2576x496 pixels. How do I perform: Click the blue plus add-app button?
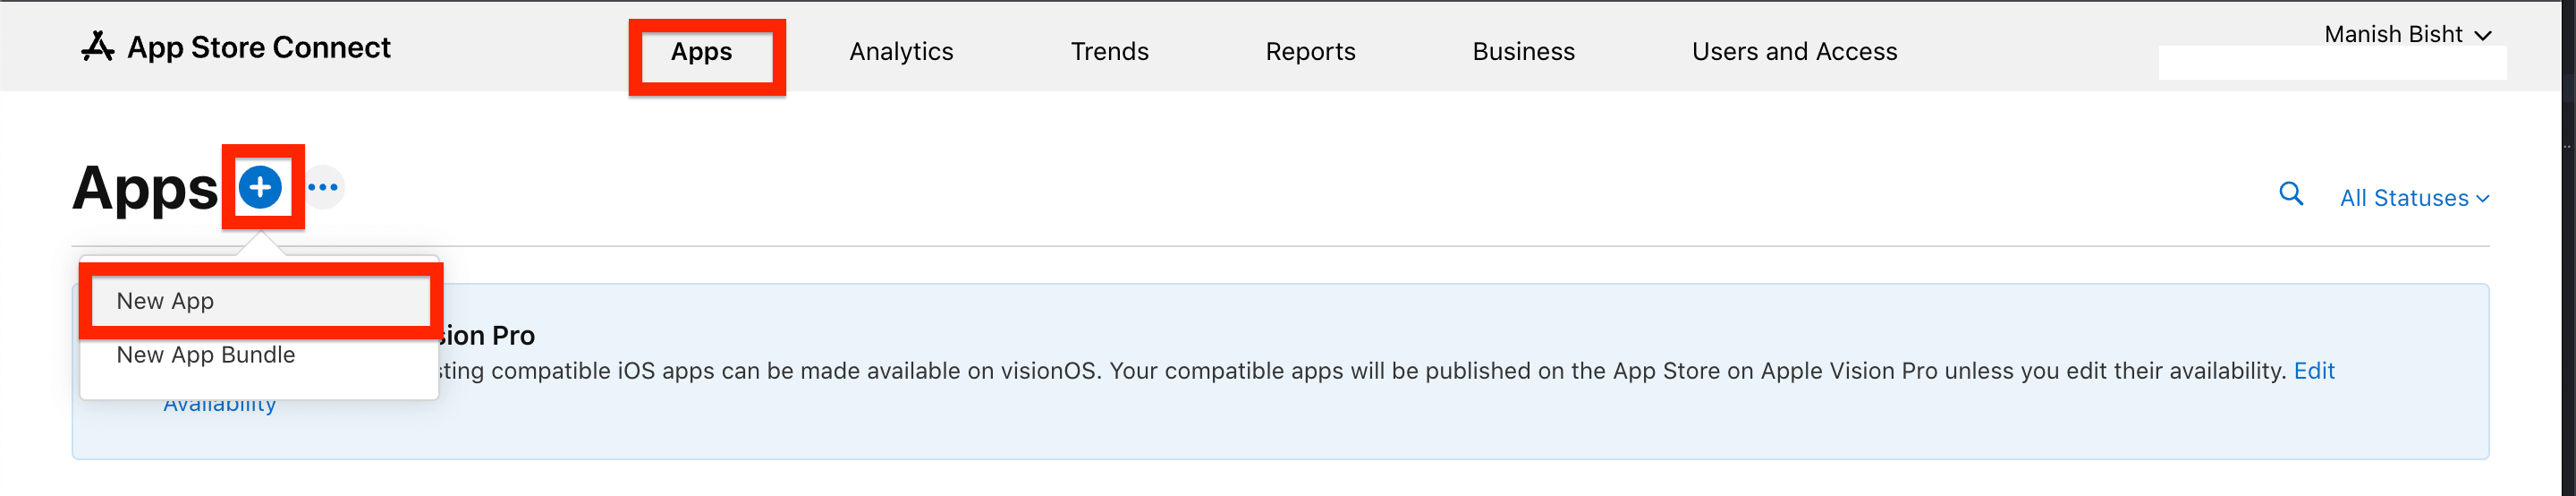click(x=260, y=187)
